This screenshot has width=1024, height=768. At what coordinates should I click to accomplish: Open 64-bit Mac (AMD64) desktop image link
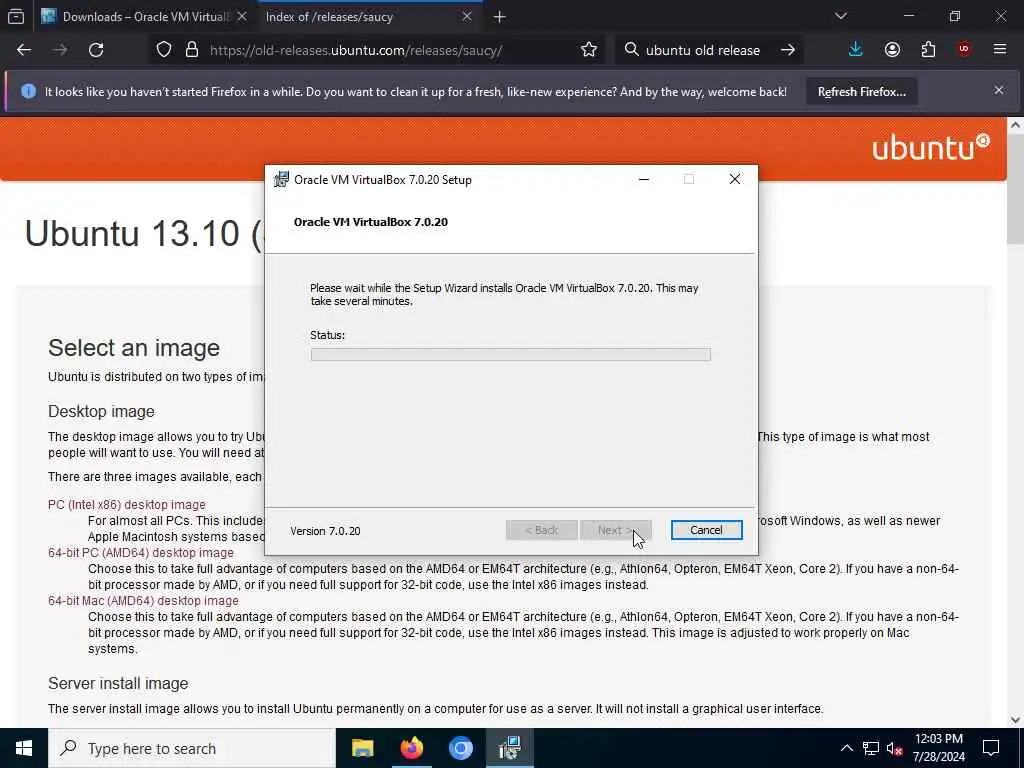(x=143, y=601)
